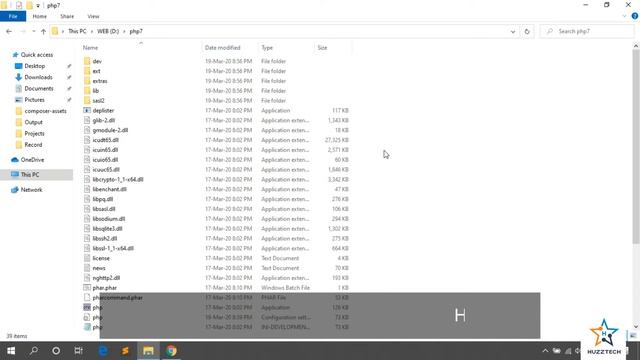640x360 pixels.
Task: Launch Google Chrome from the taskbar
Action: pyautogui.click(x=171, y=351)
